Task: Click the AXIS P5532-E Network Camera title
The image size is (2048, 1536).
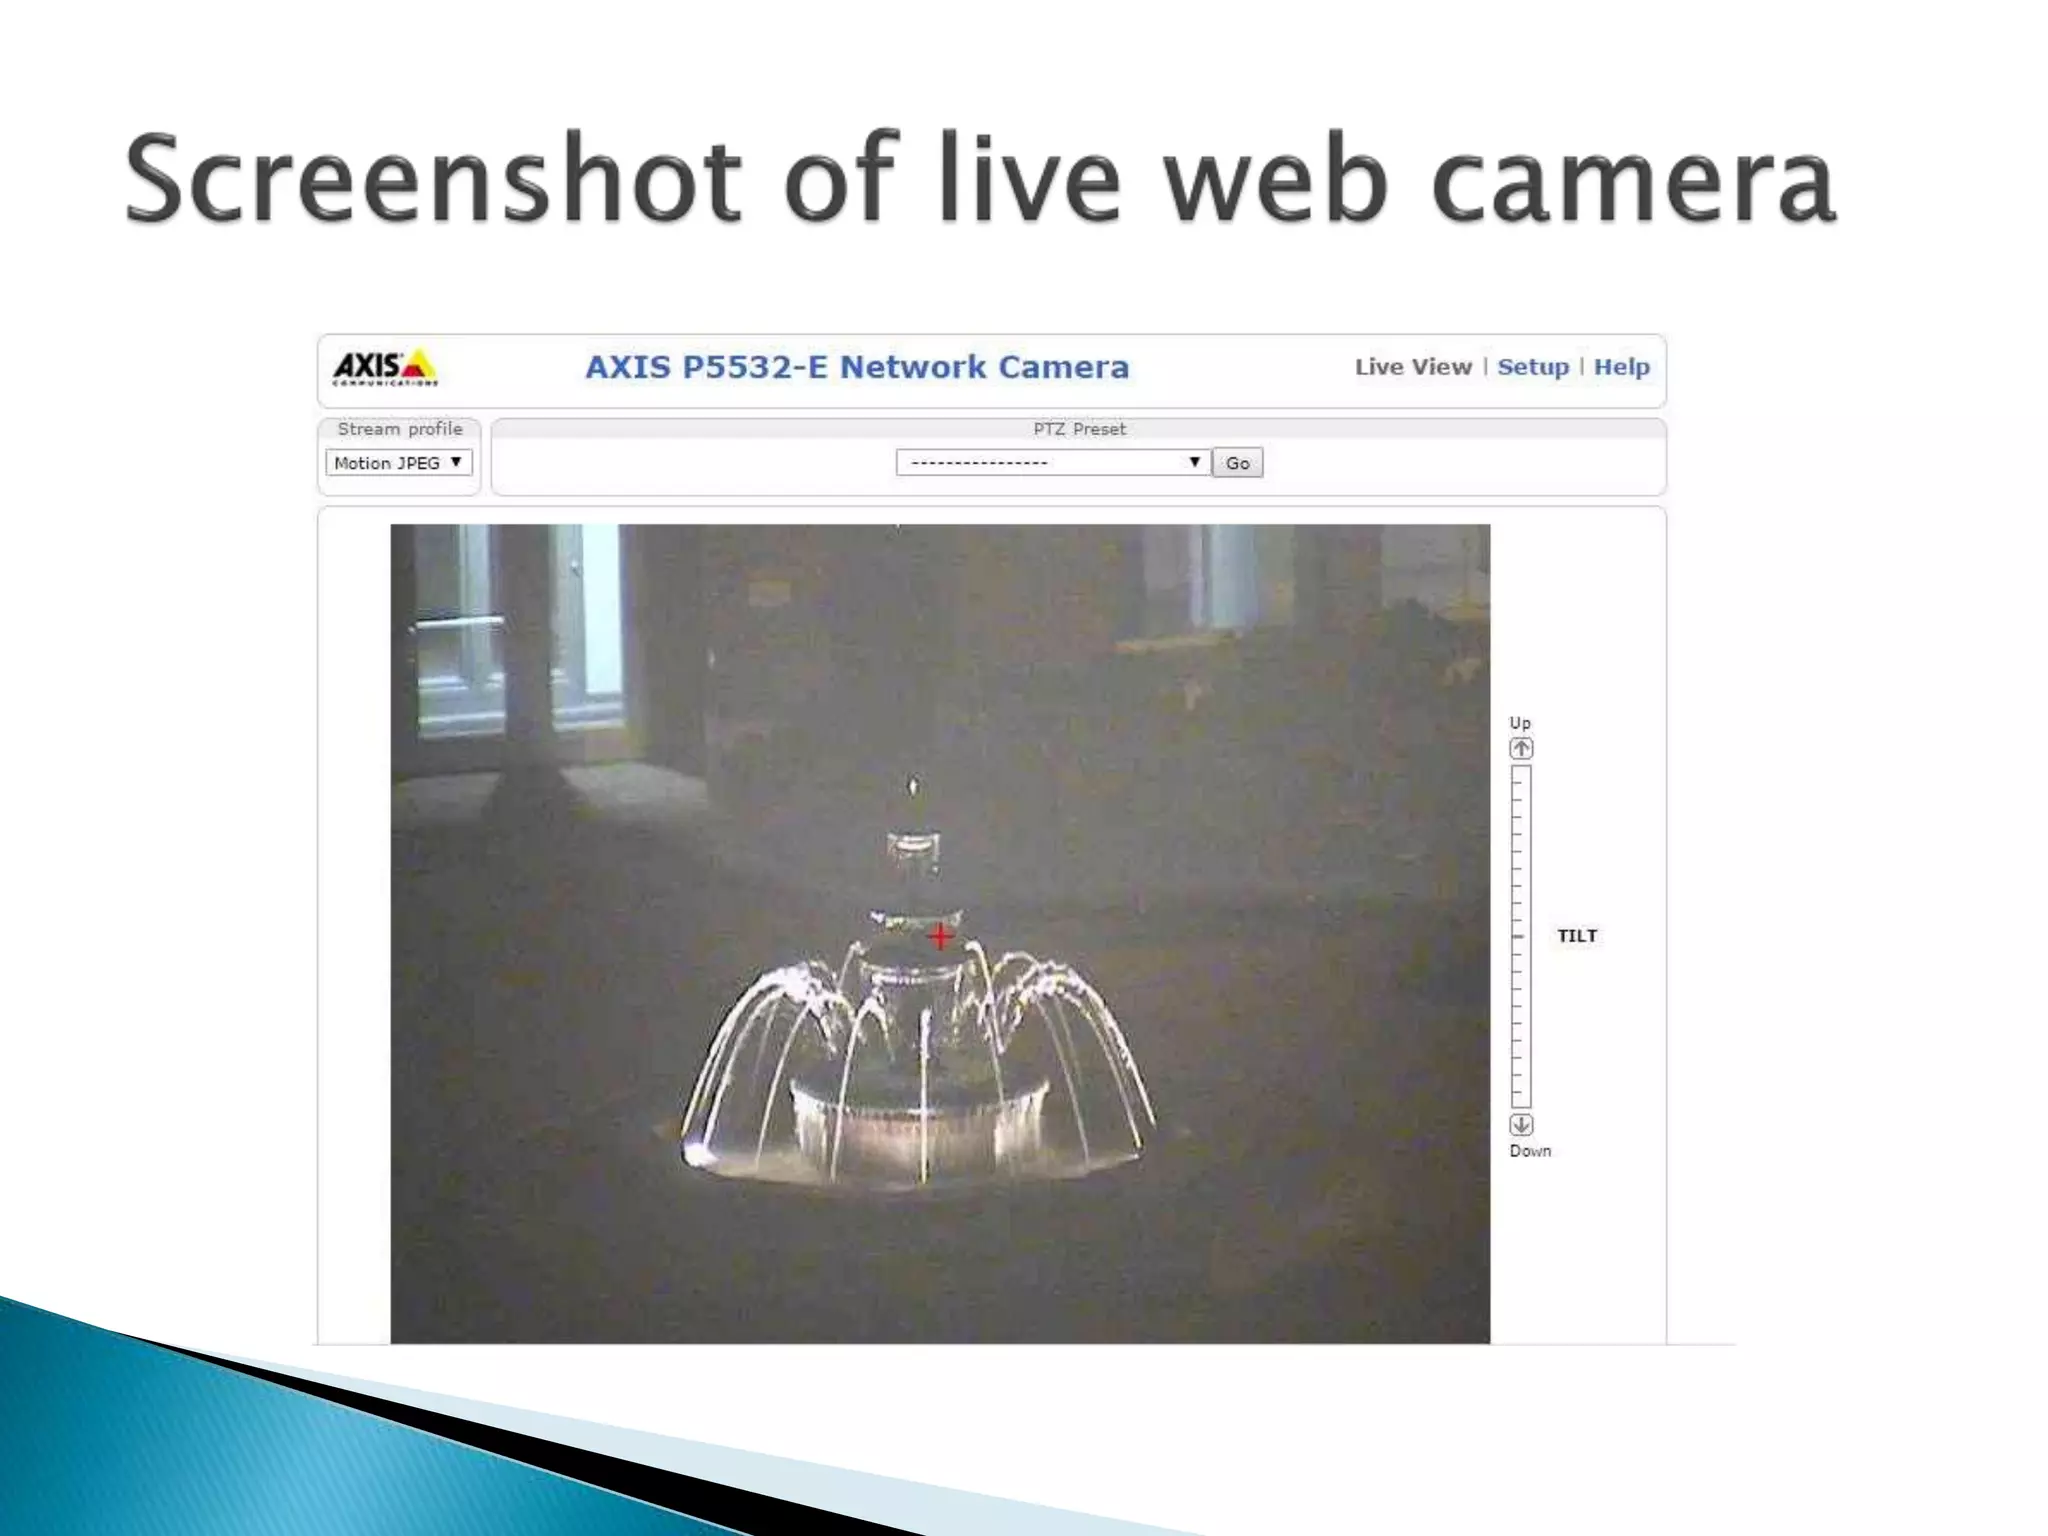Action: [x=857, y=367]
